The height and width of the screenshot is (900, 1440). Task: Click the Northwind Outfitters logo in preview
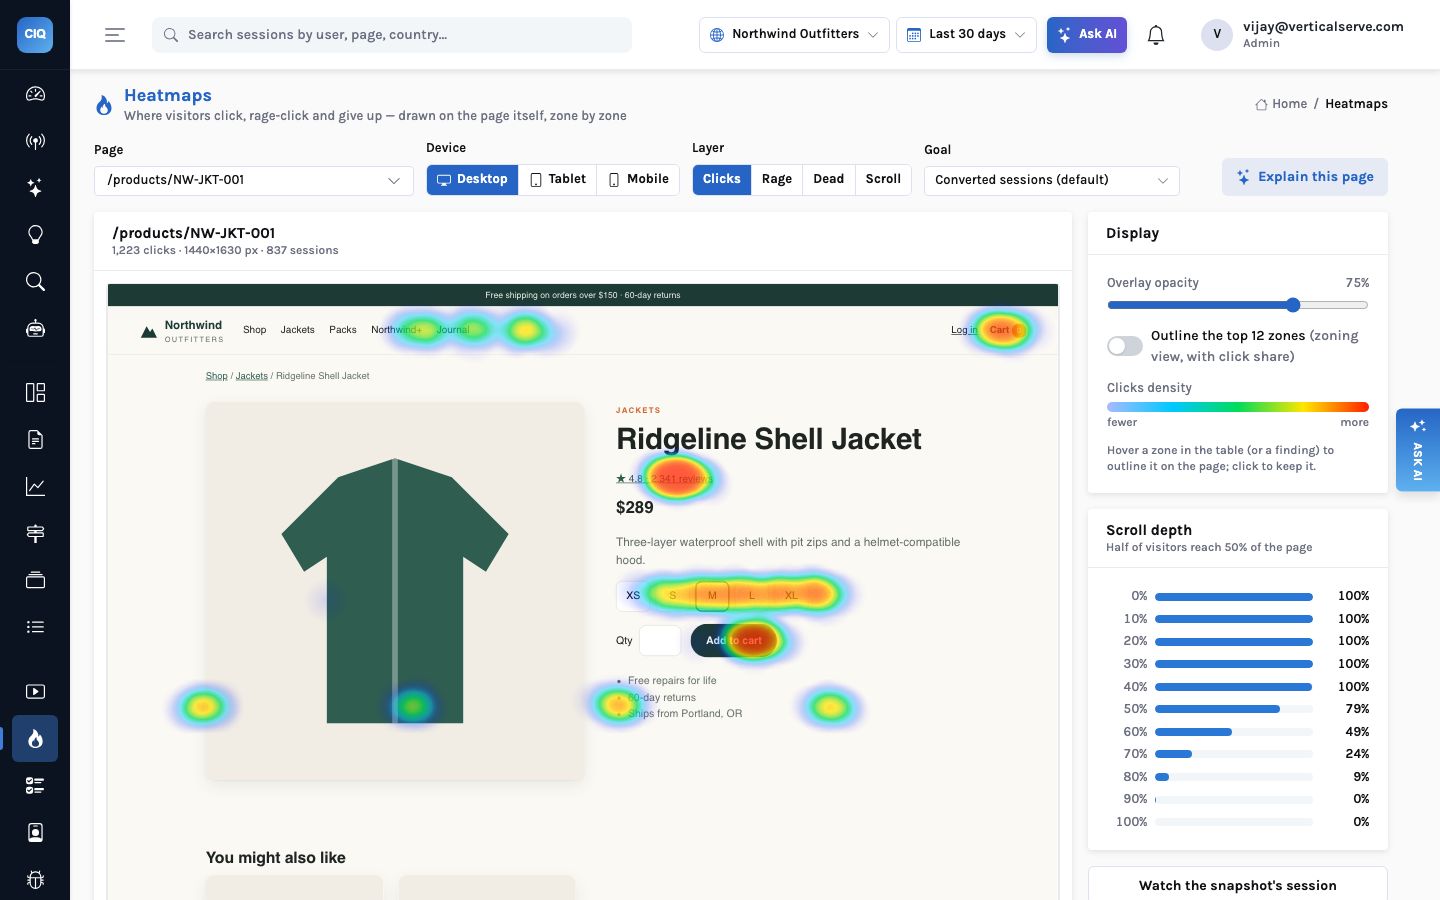pos(182,331)
